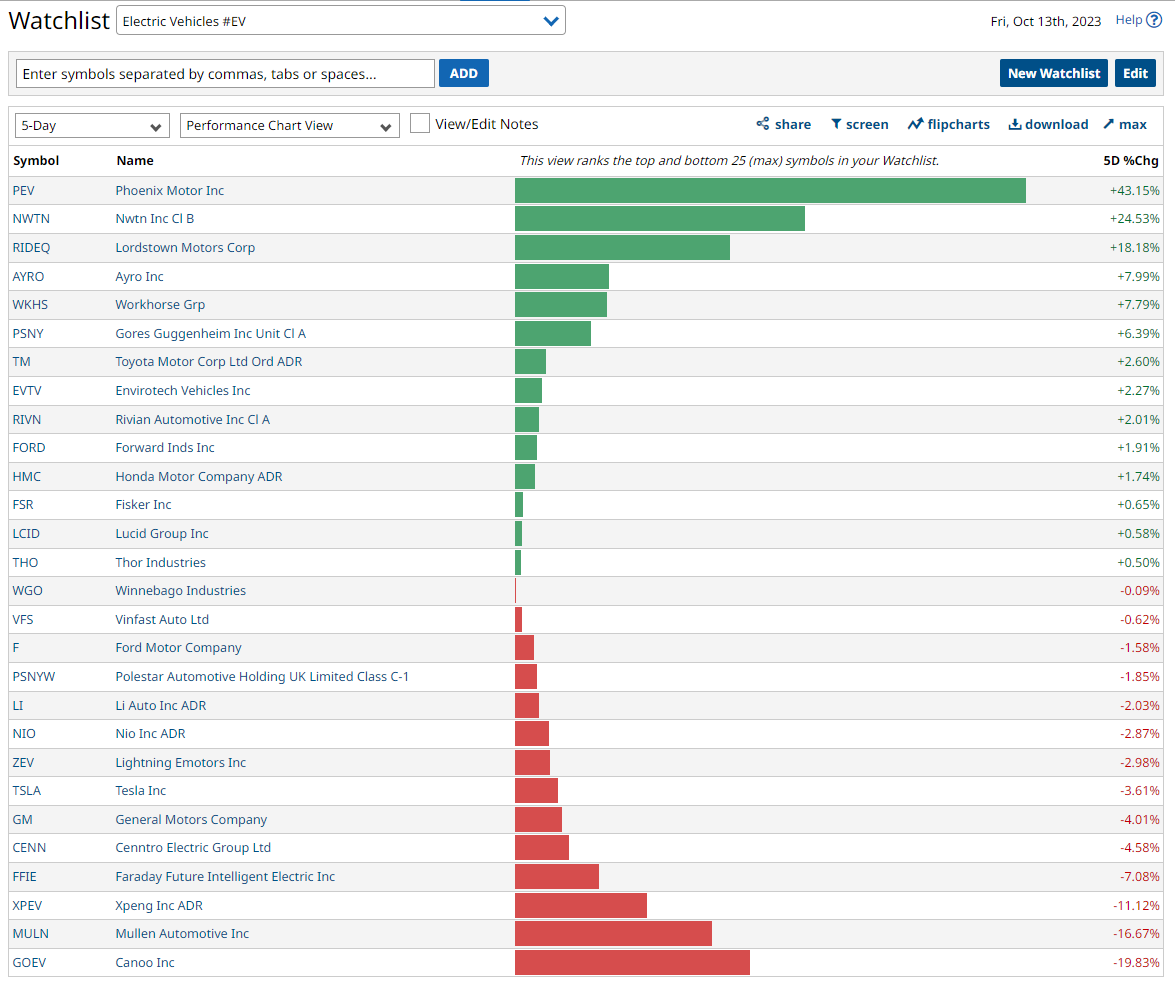
Task: Open the General Motors Company link
Action: tap(191, 820)
